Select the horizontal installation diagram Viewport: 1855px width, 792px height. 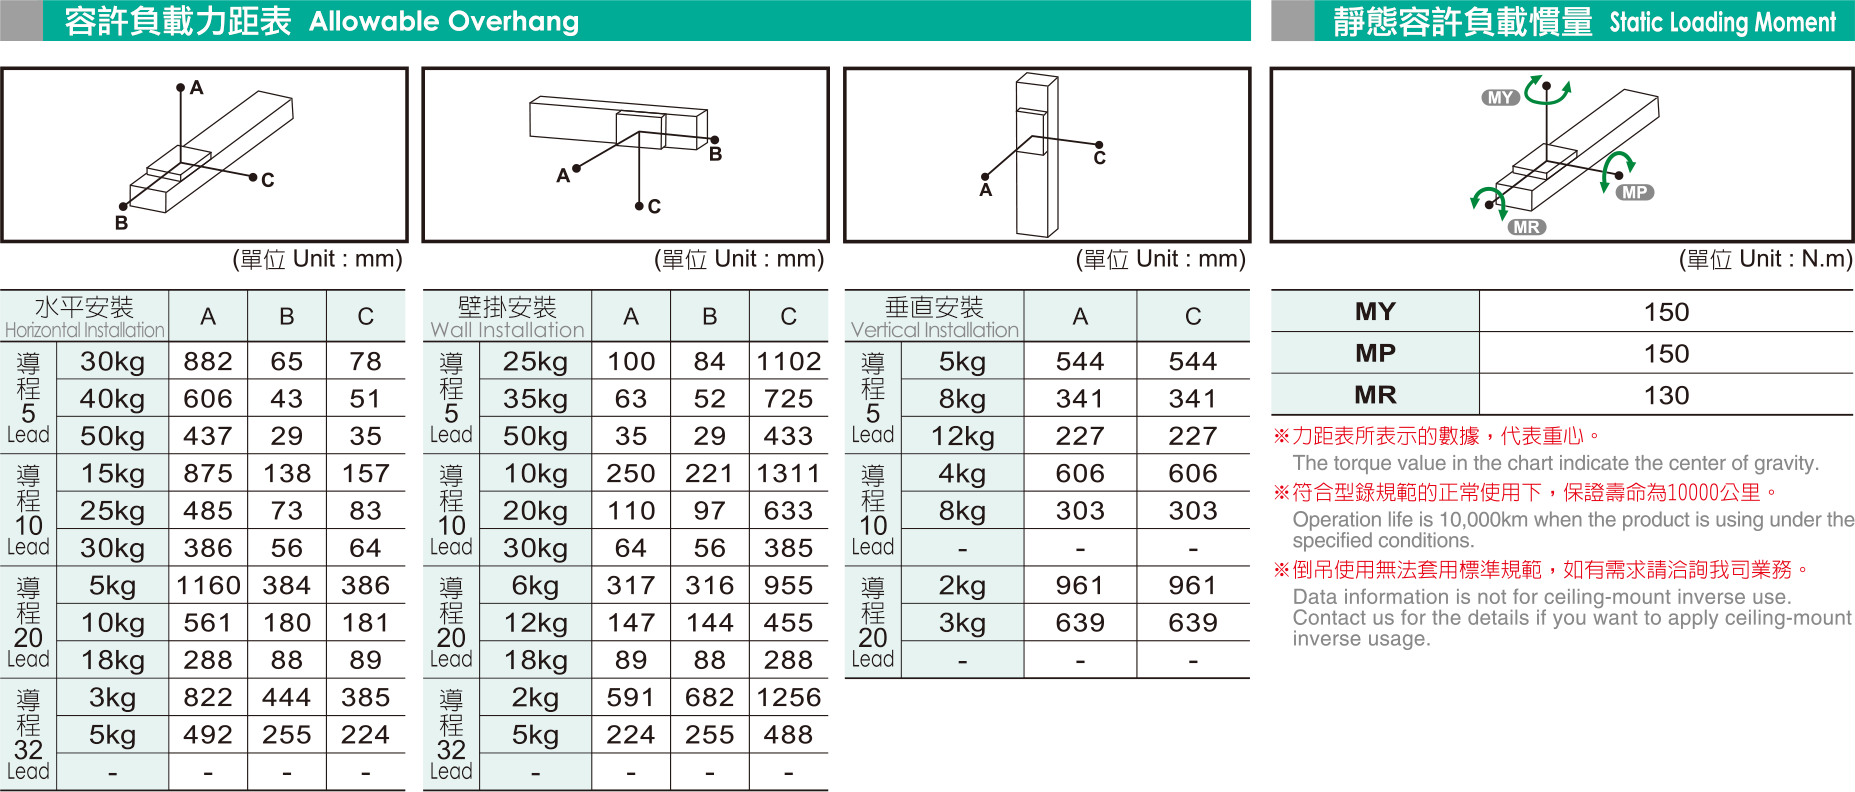[204, 155]
